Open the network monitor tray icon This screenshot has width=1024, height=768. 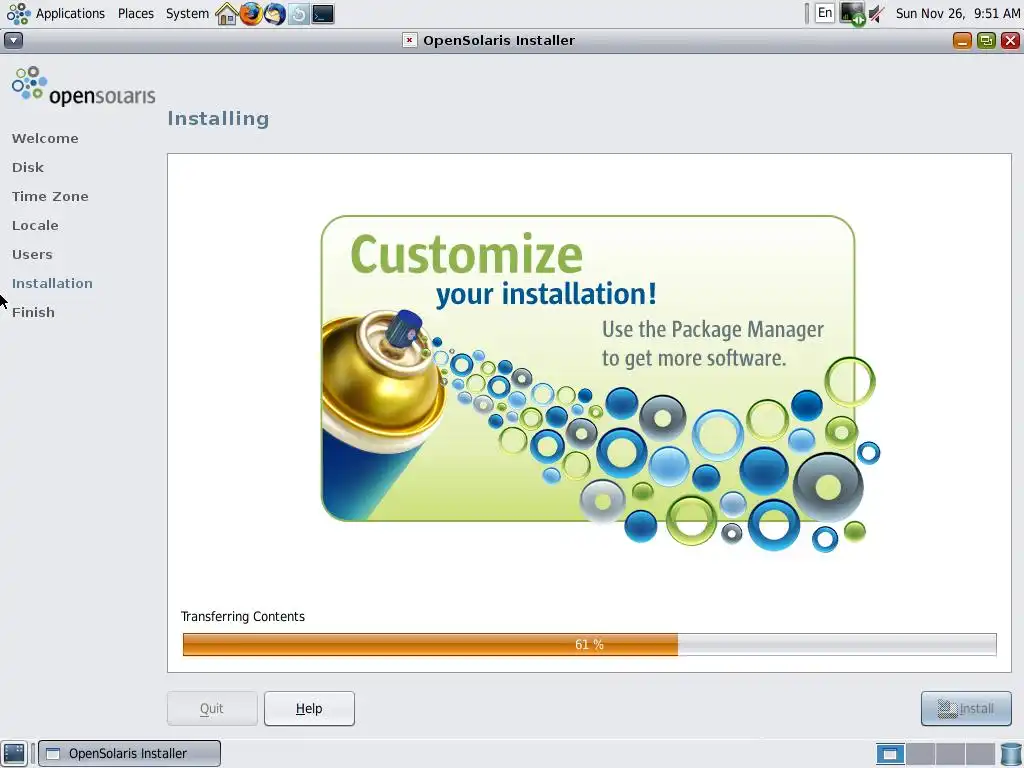pyautogui.click(x=852, y=14)
